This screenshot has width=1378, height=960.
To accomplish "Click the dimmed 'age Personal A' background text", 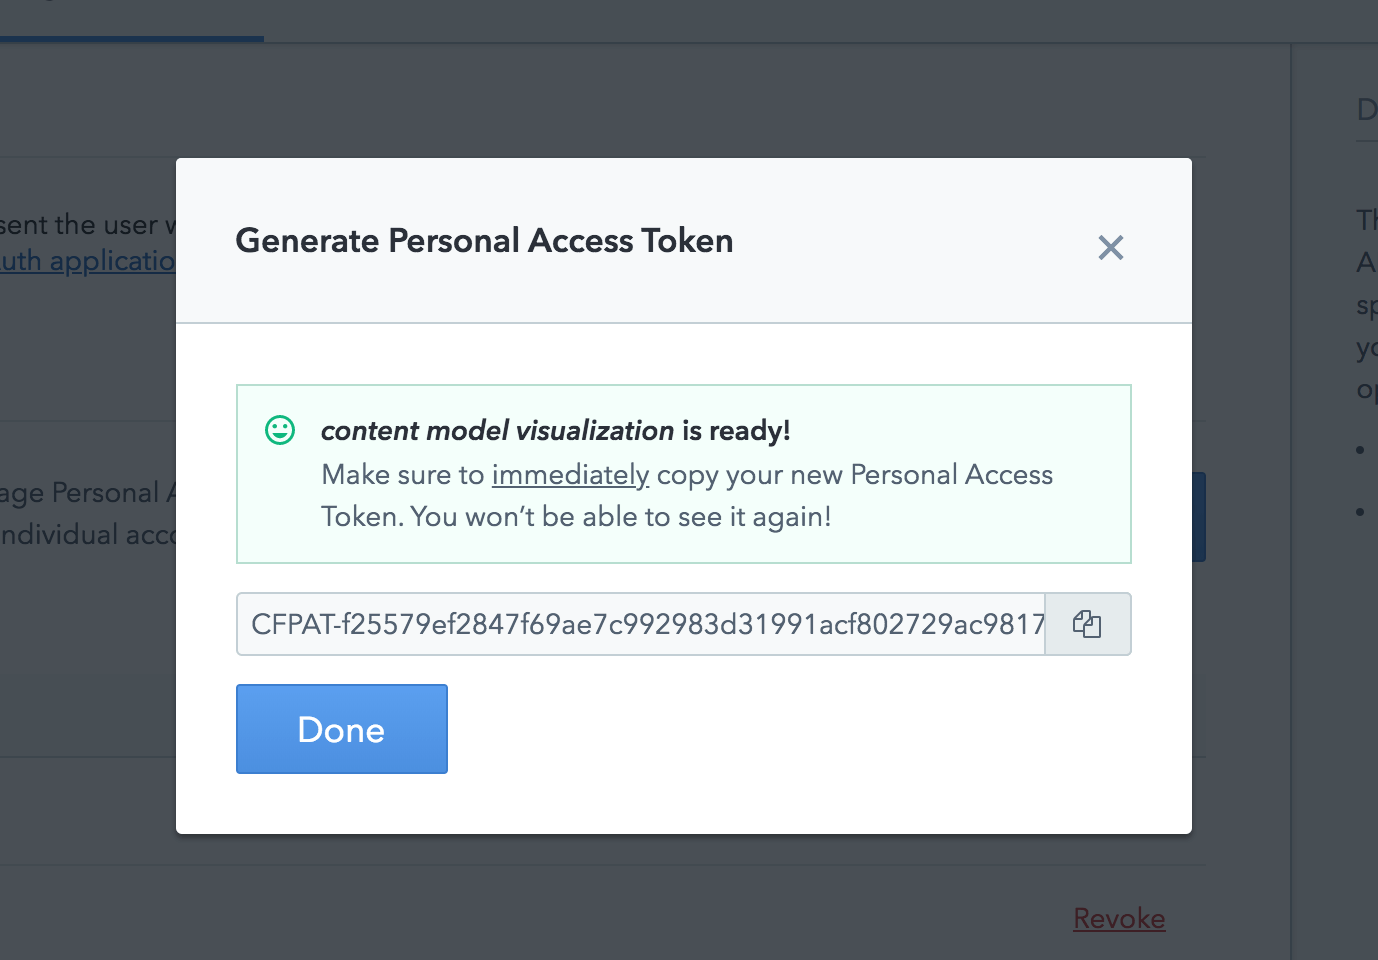I will coord(88,493).
